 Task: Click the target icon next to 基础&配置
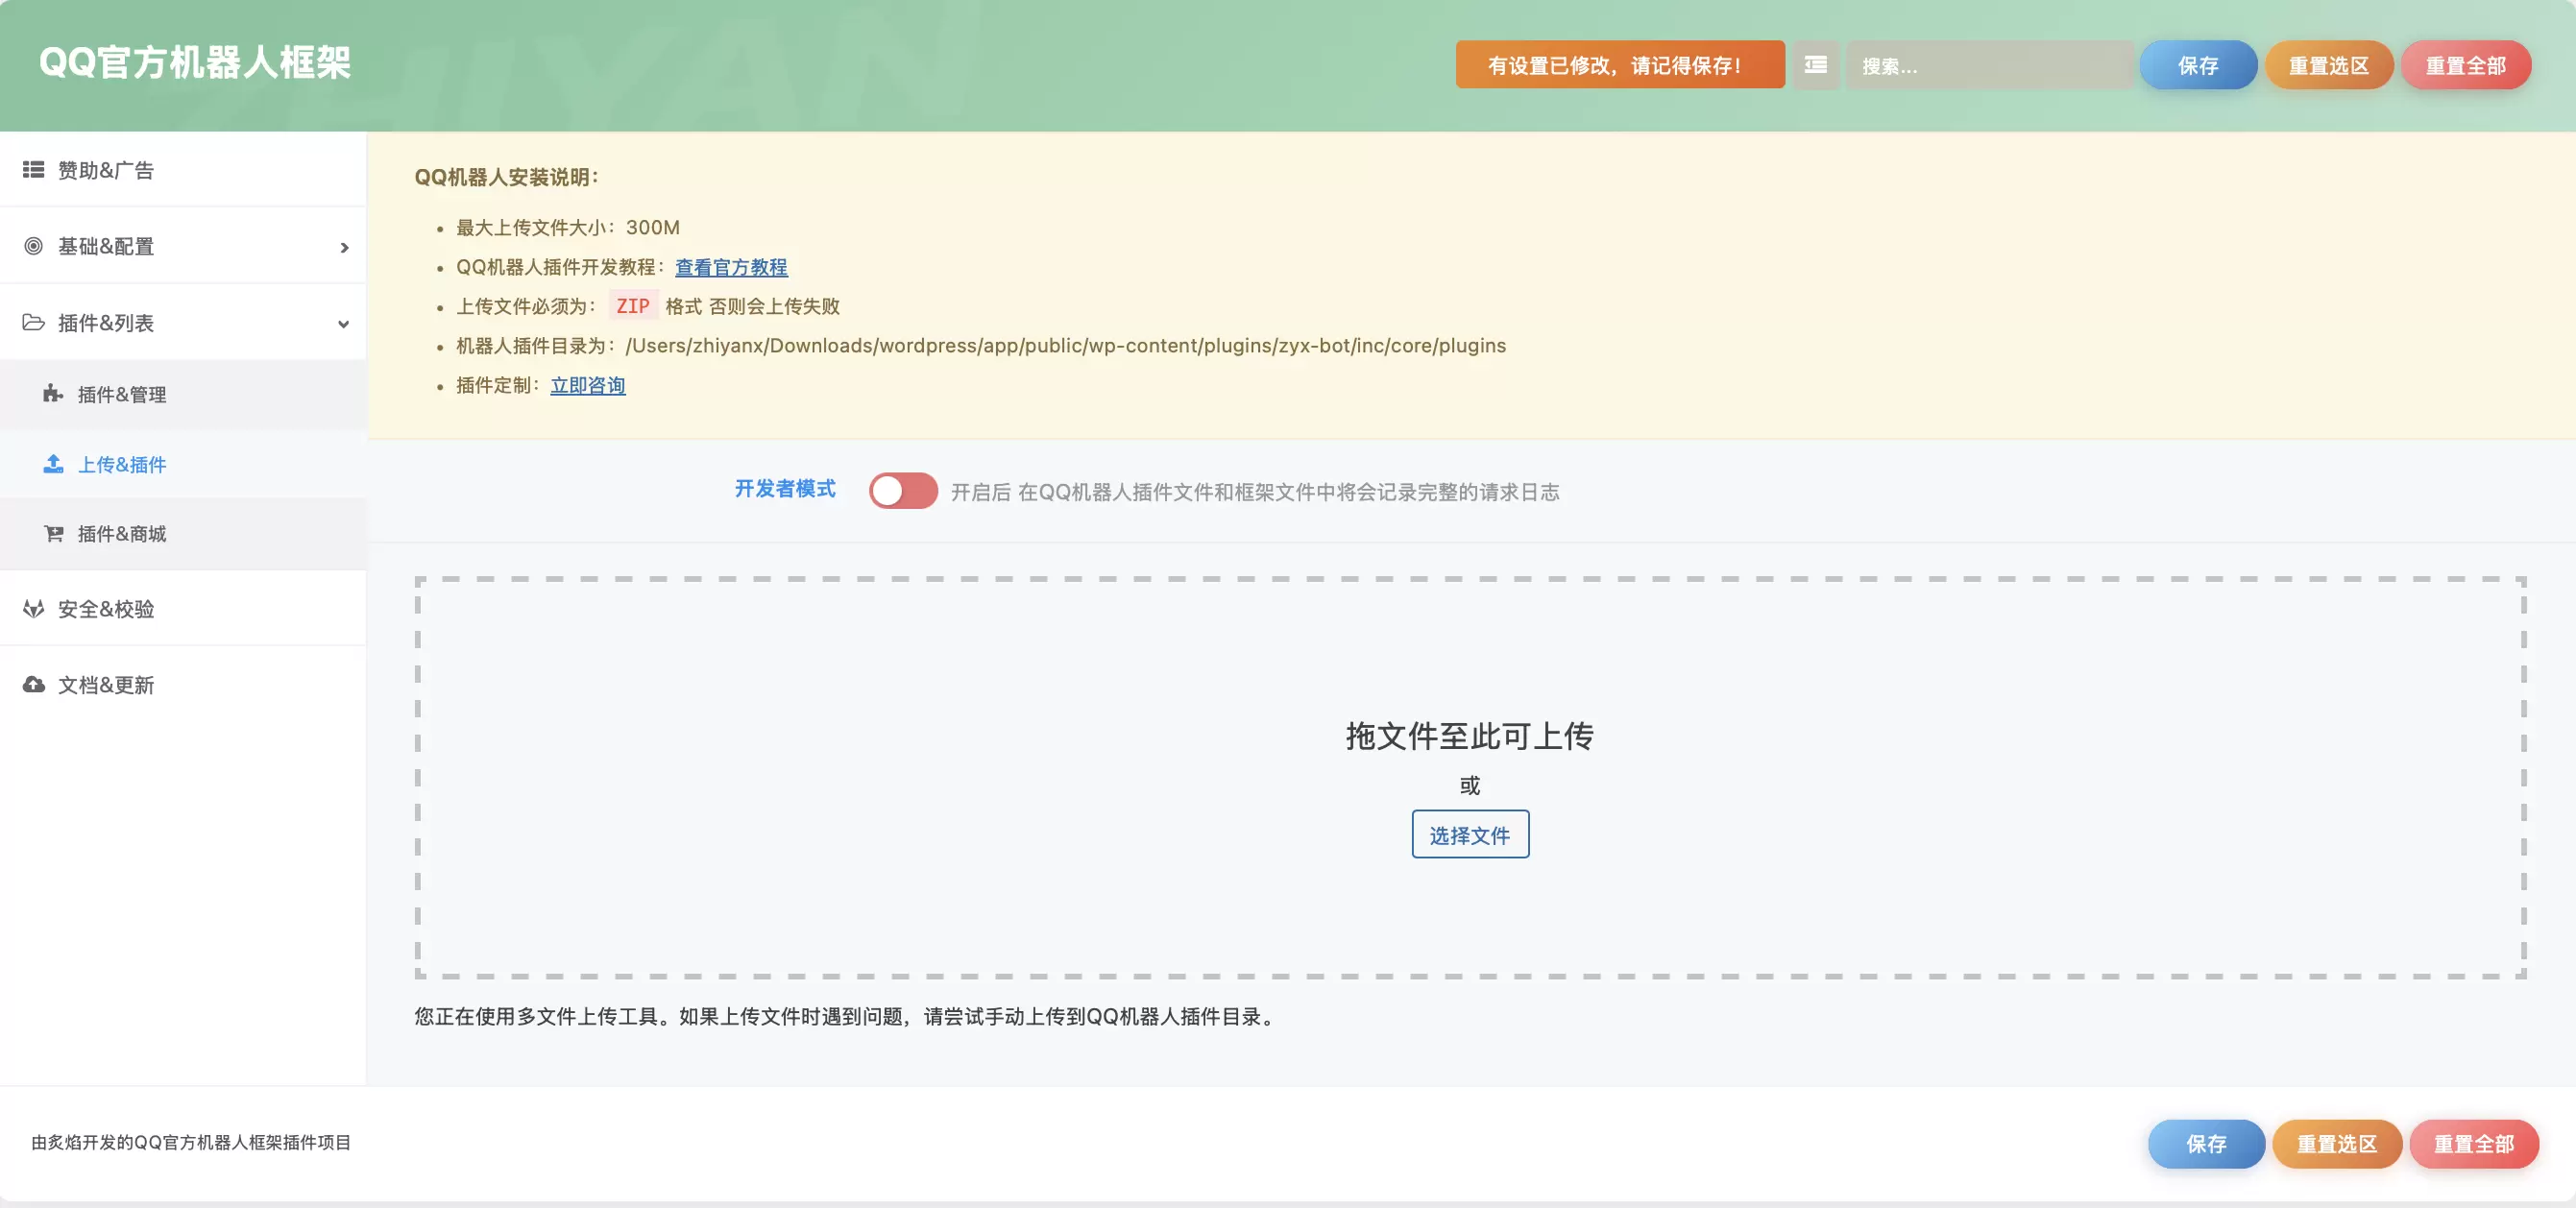coord(33,246)
